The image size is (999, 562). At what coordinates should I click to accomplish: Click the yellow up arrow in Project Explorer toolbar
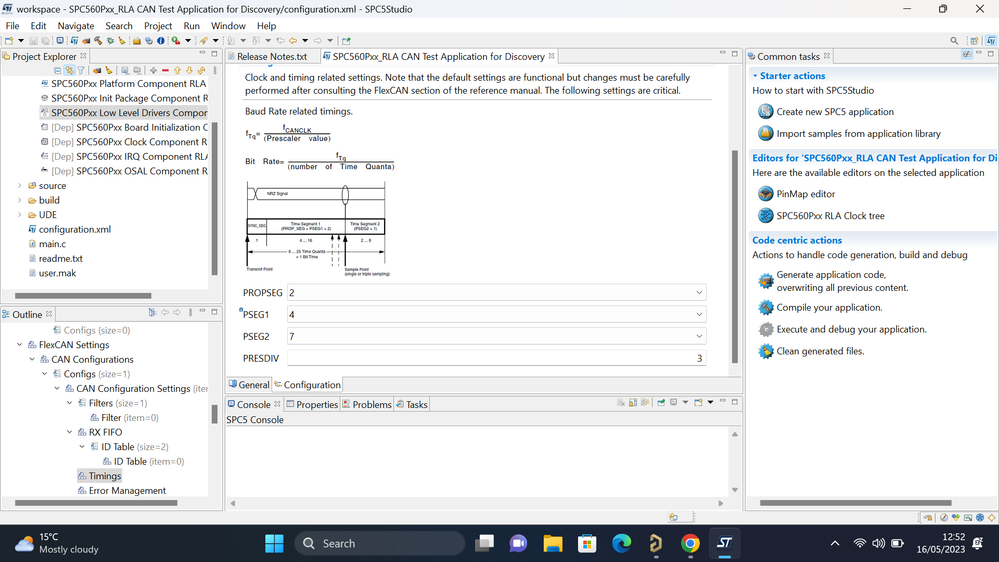coord(177,71)
